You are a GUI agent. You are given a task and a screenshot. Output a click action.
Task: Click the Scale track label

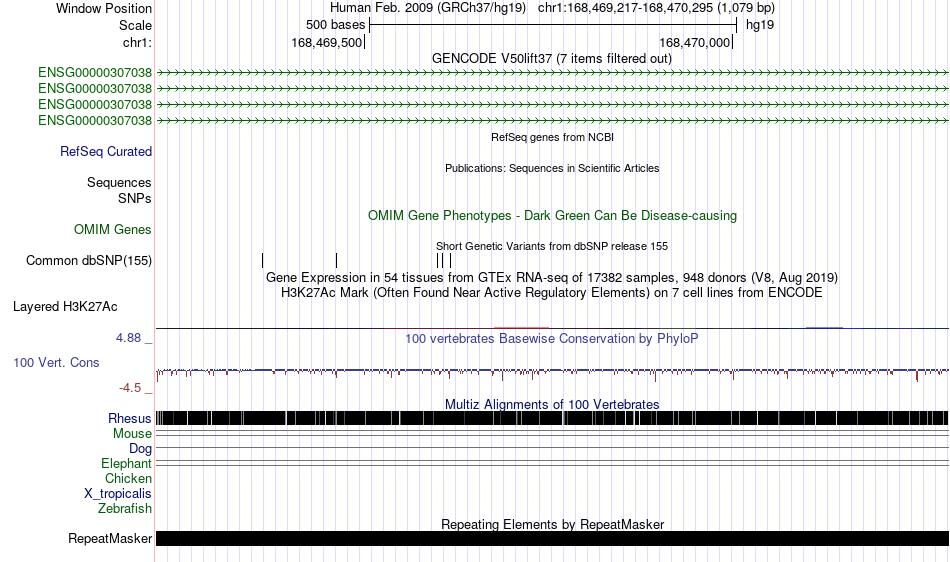tap(135, 25)
